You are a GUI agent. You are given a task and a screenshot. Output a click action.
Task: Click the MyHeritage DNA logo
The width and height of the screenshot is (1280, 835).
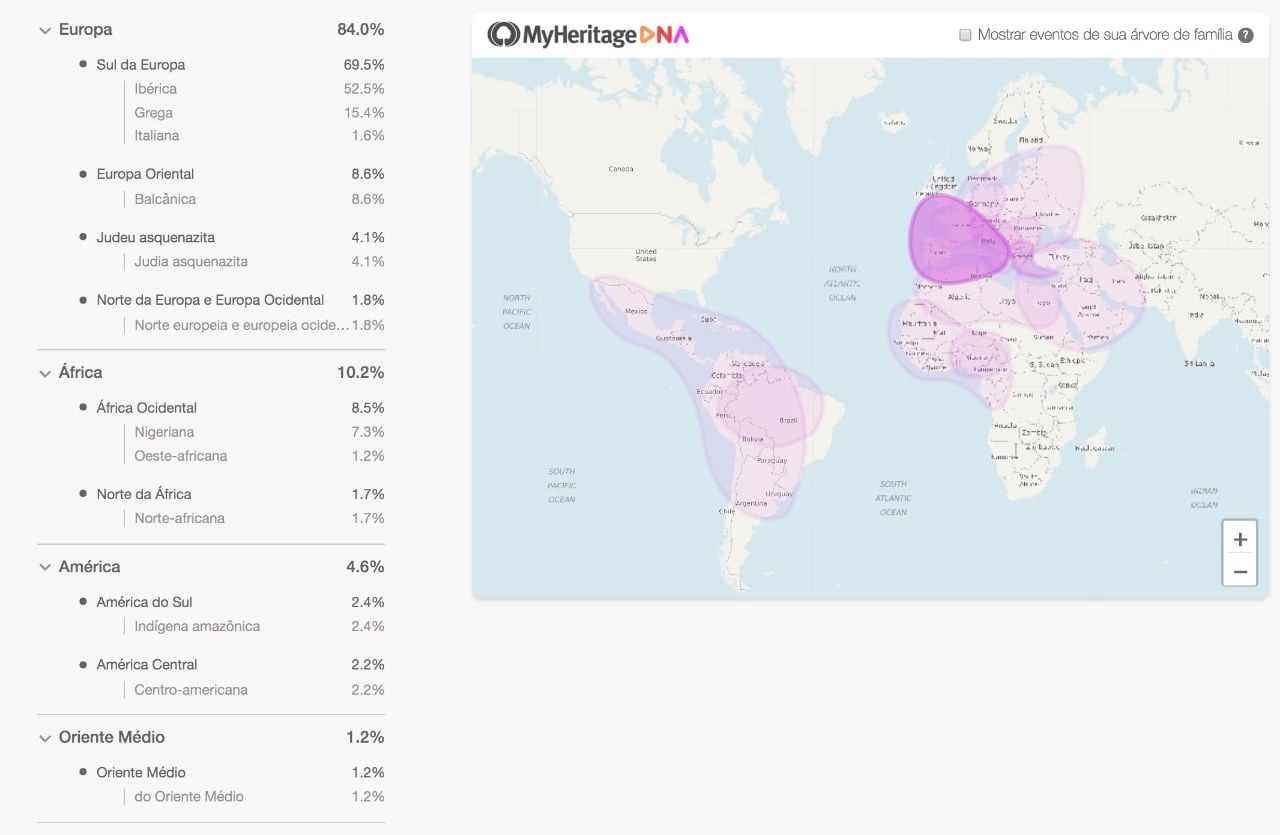[588, 35]
